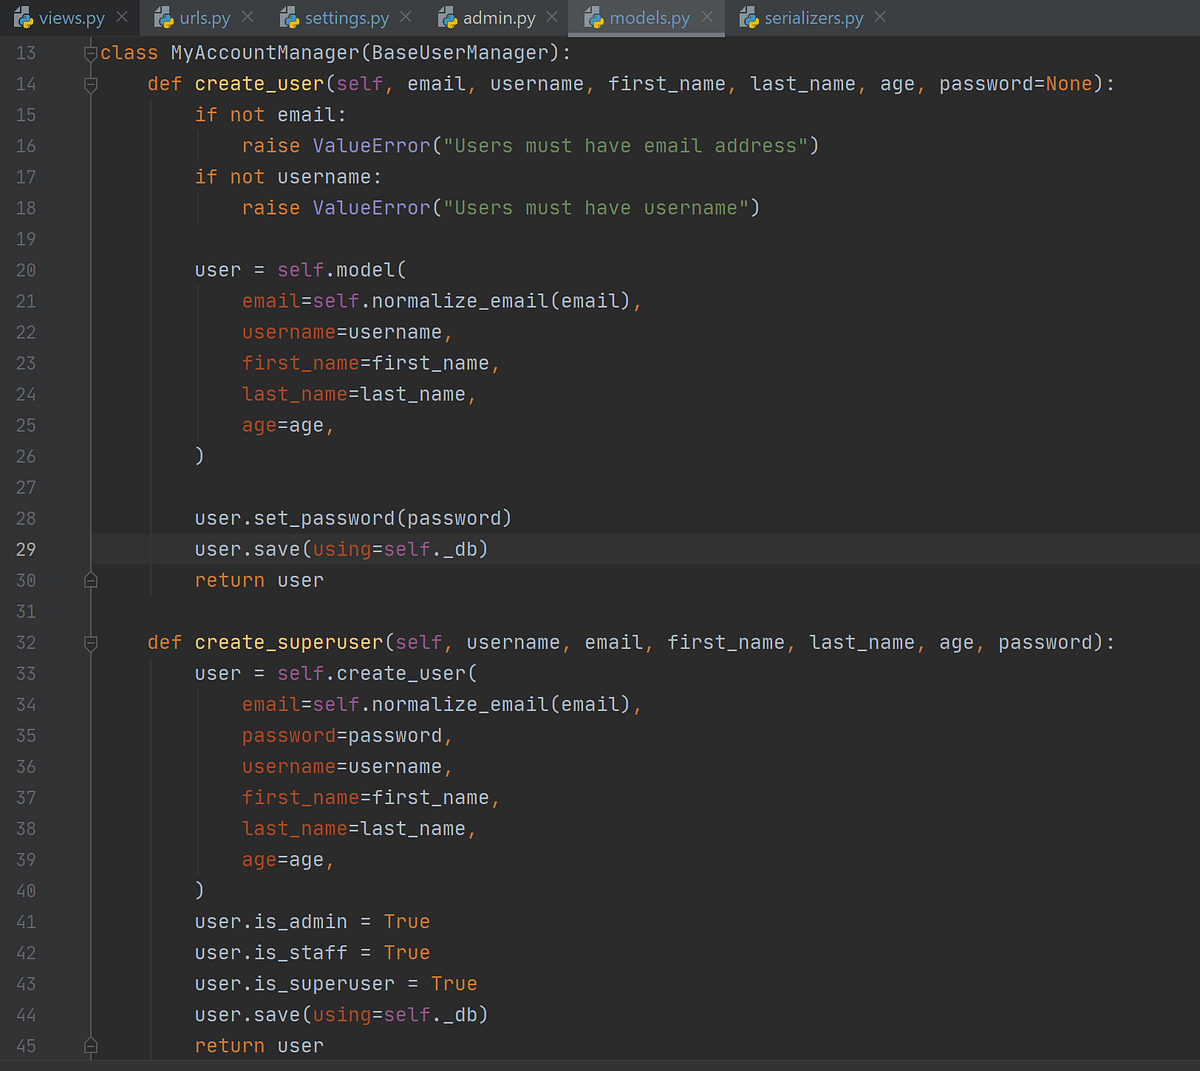
Task: Collapse the create_superuser method fold marker
Action: coord(90,642)
